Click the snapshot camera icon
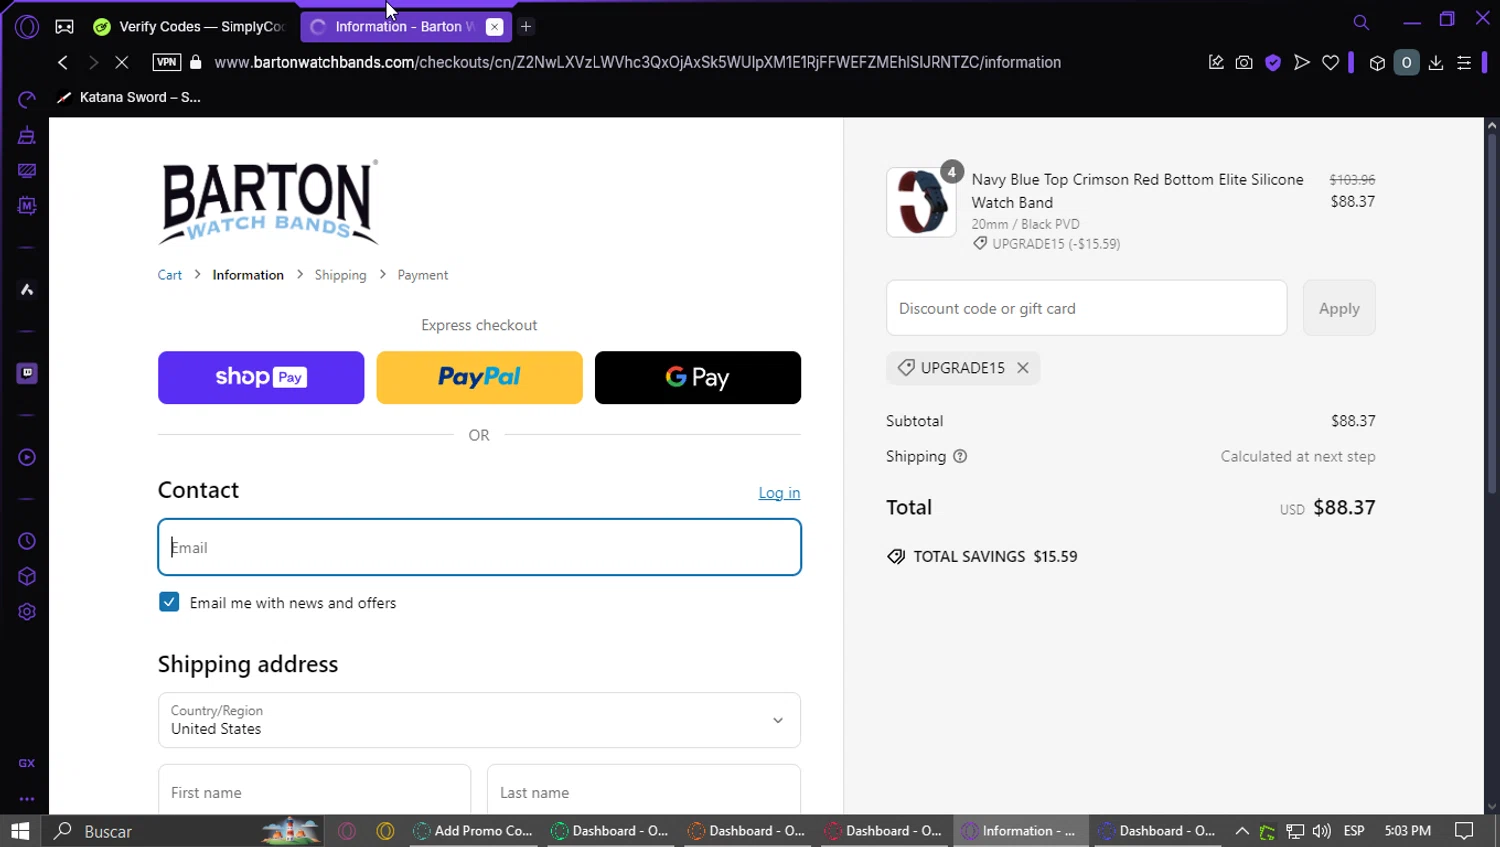1500x847 pixels. coord(1244,62)
